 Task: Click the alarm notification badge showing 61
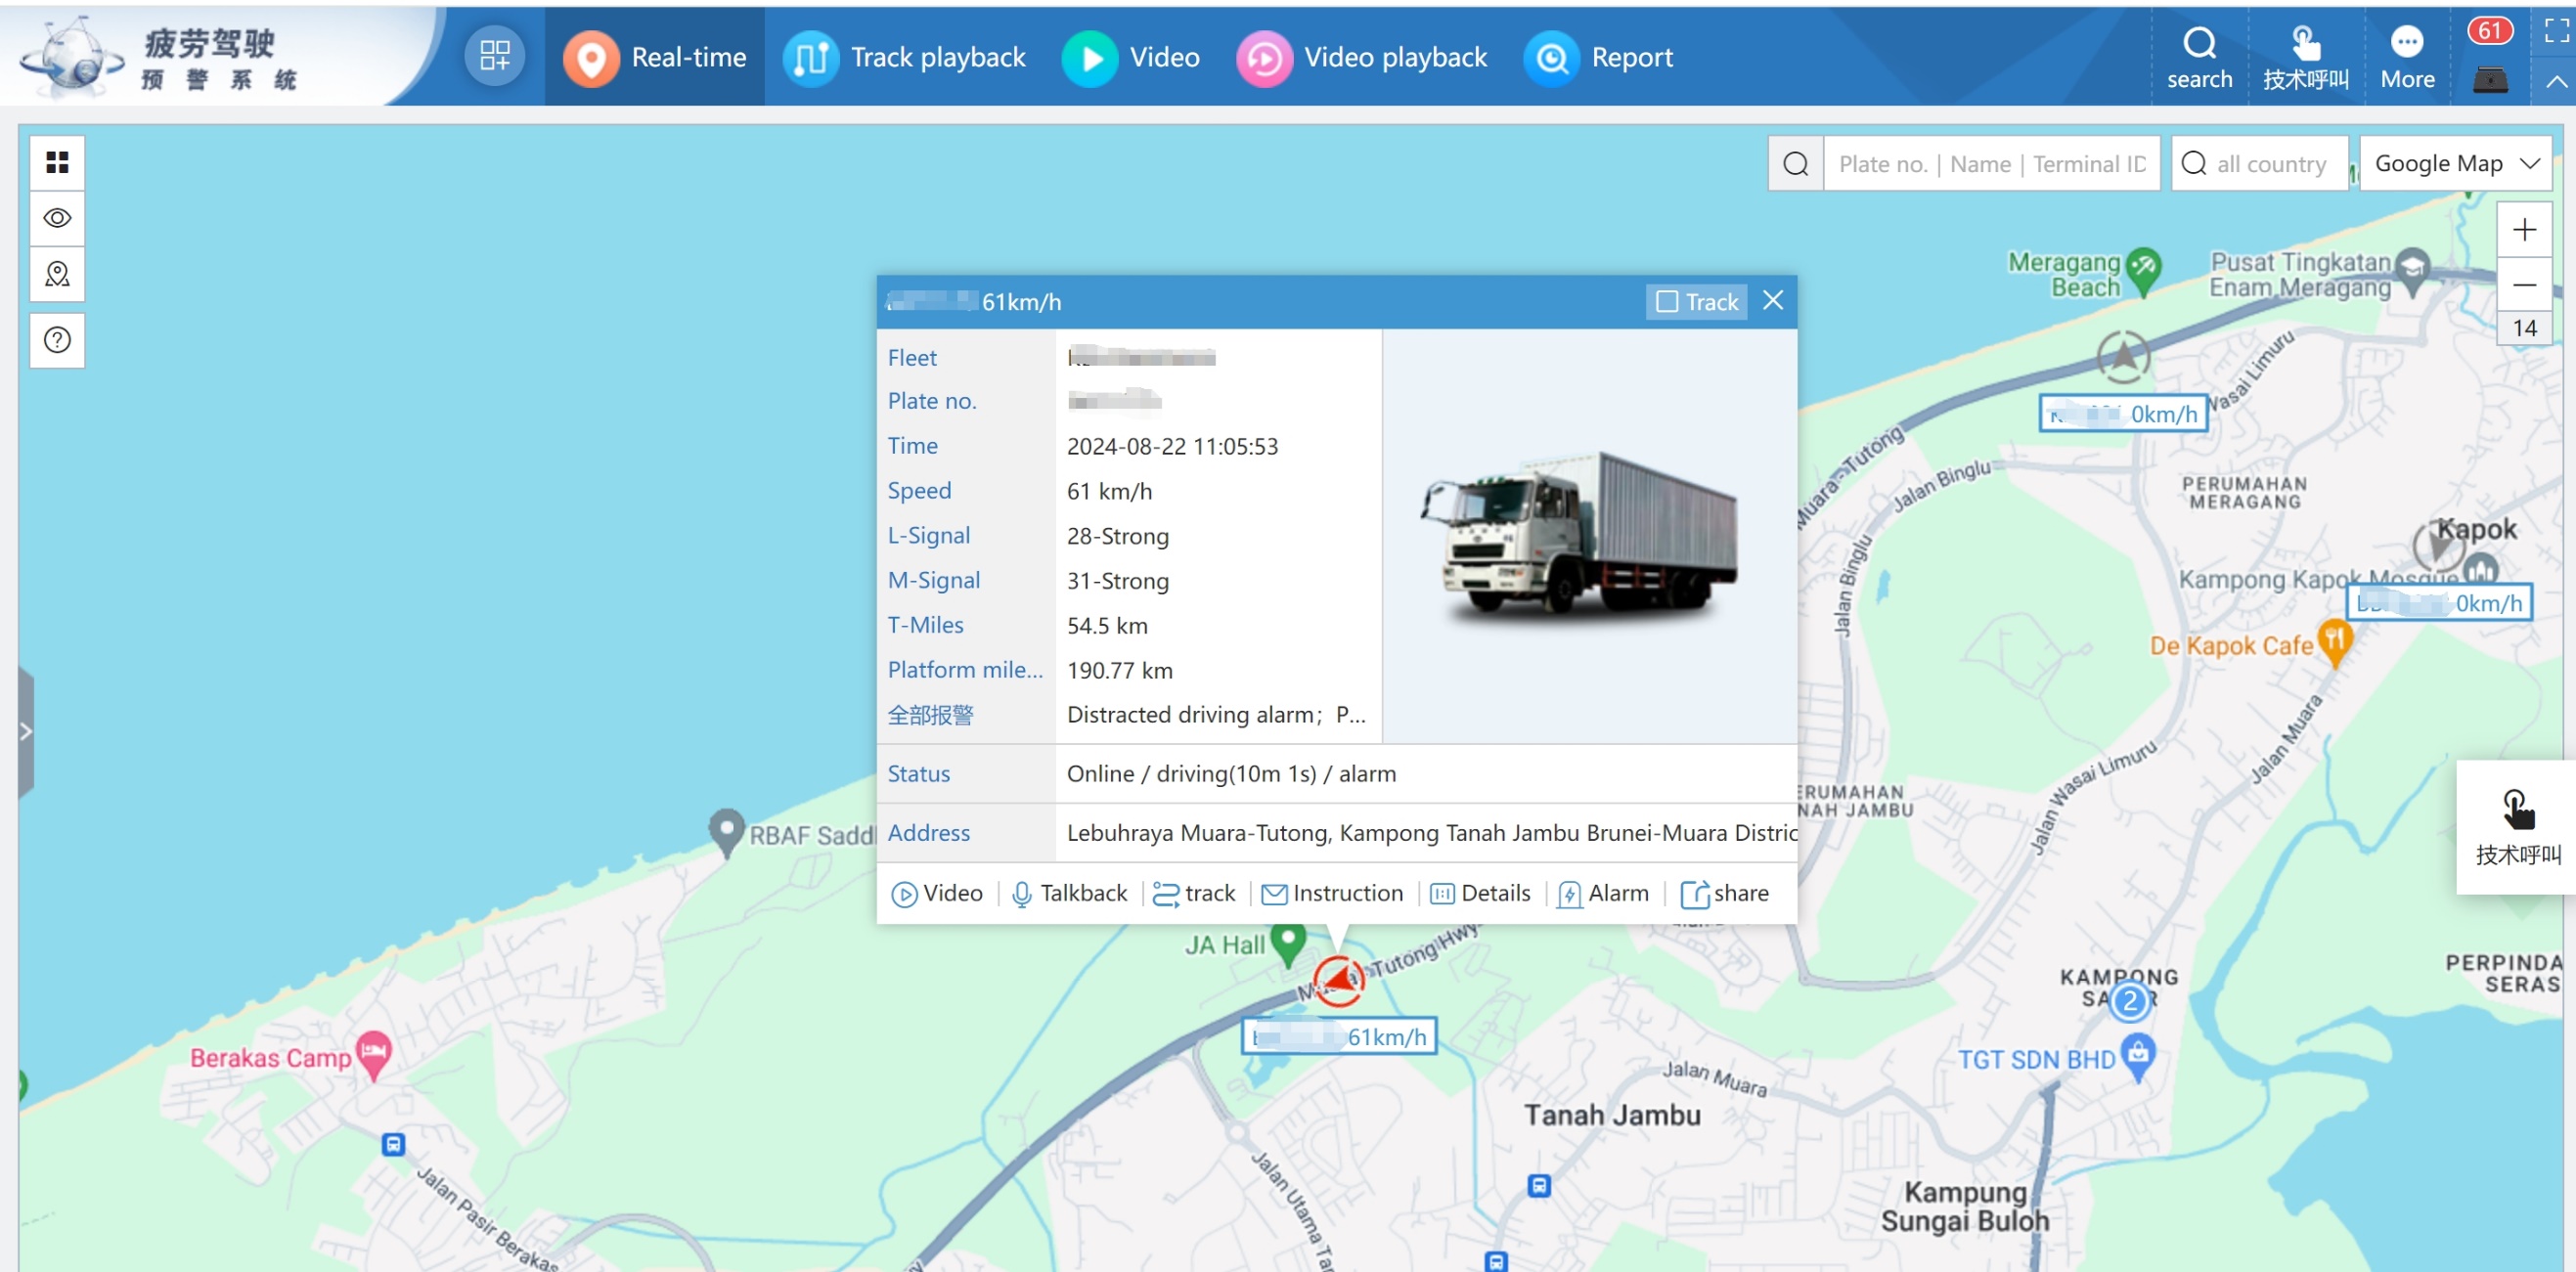2488,31
